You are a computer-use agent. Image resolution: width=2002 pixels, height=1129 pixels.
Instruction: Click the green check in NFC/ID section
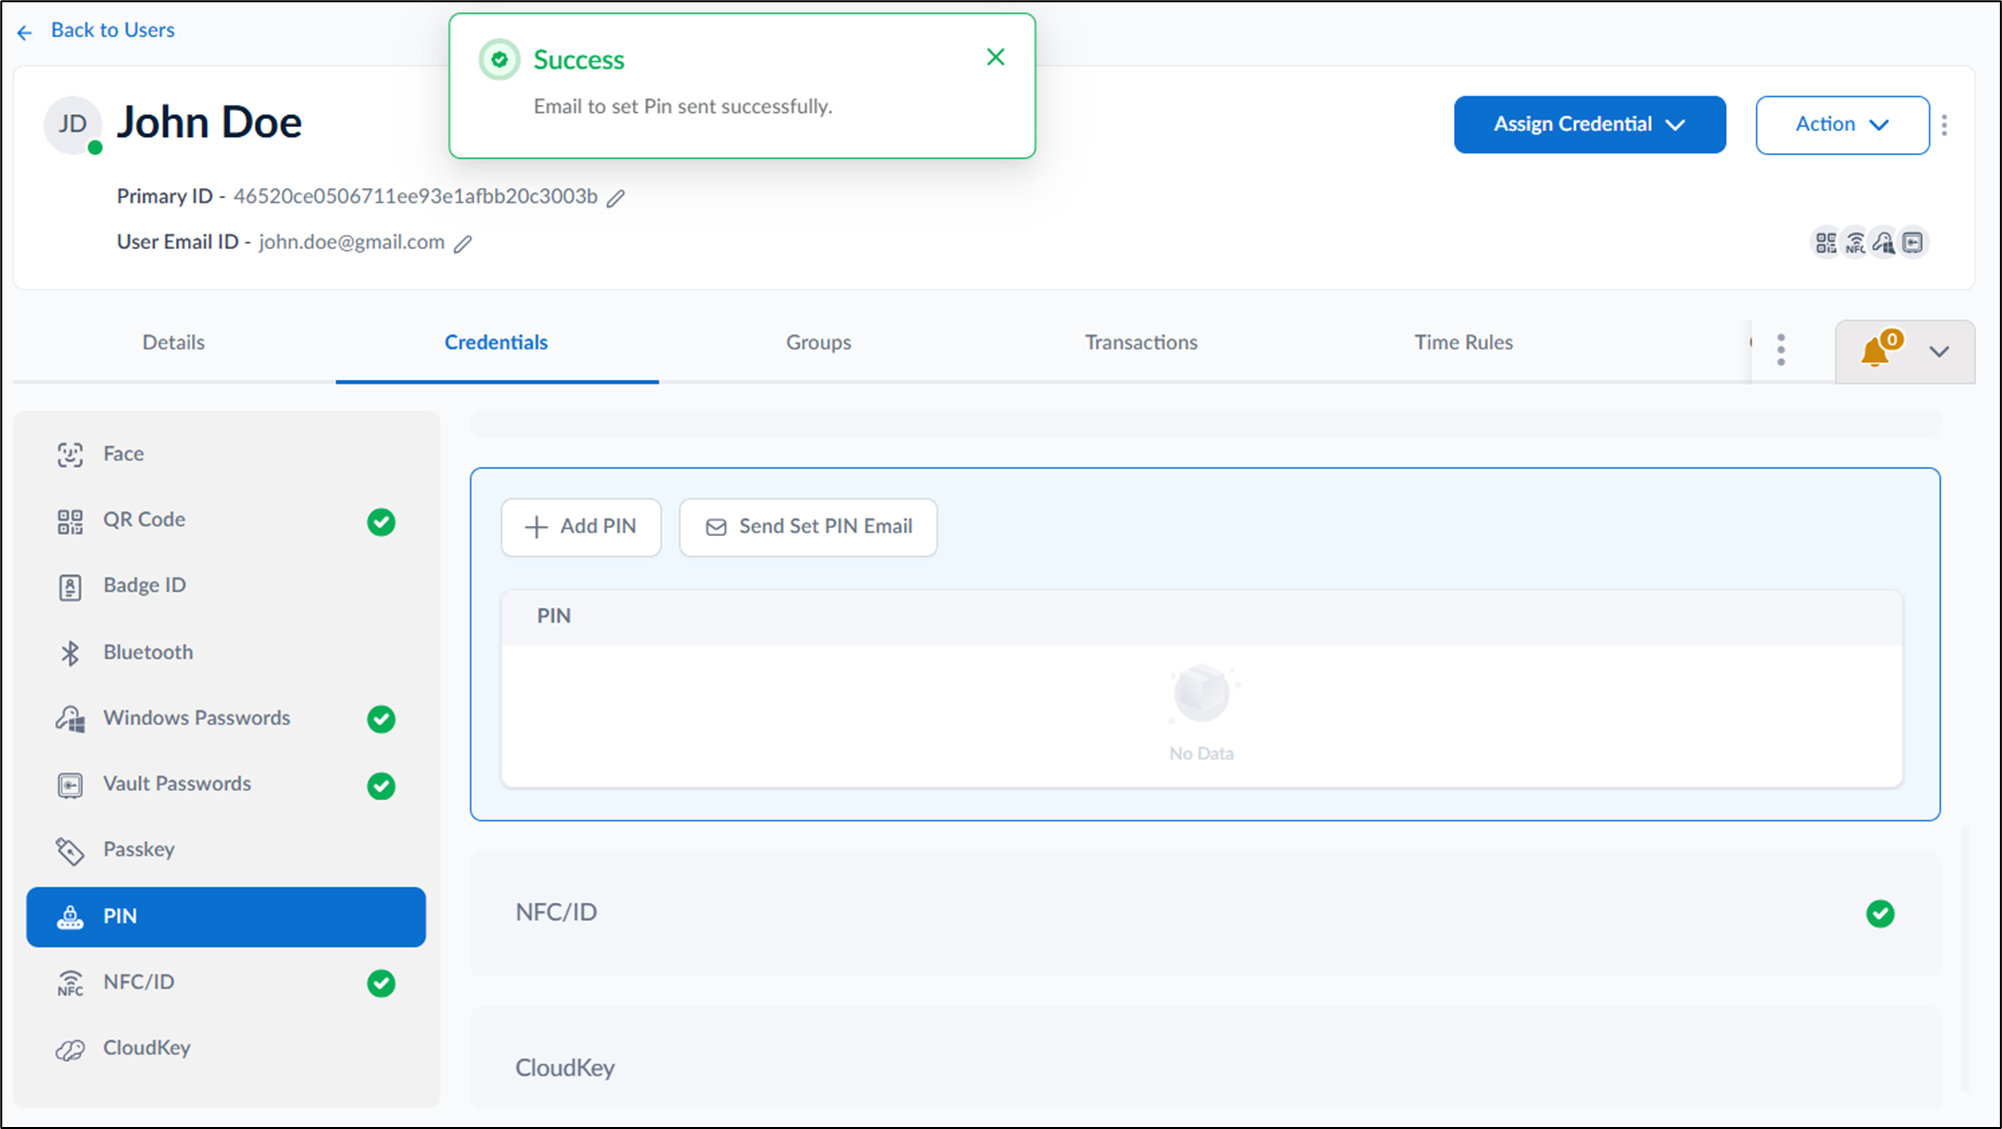1880,914
